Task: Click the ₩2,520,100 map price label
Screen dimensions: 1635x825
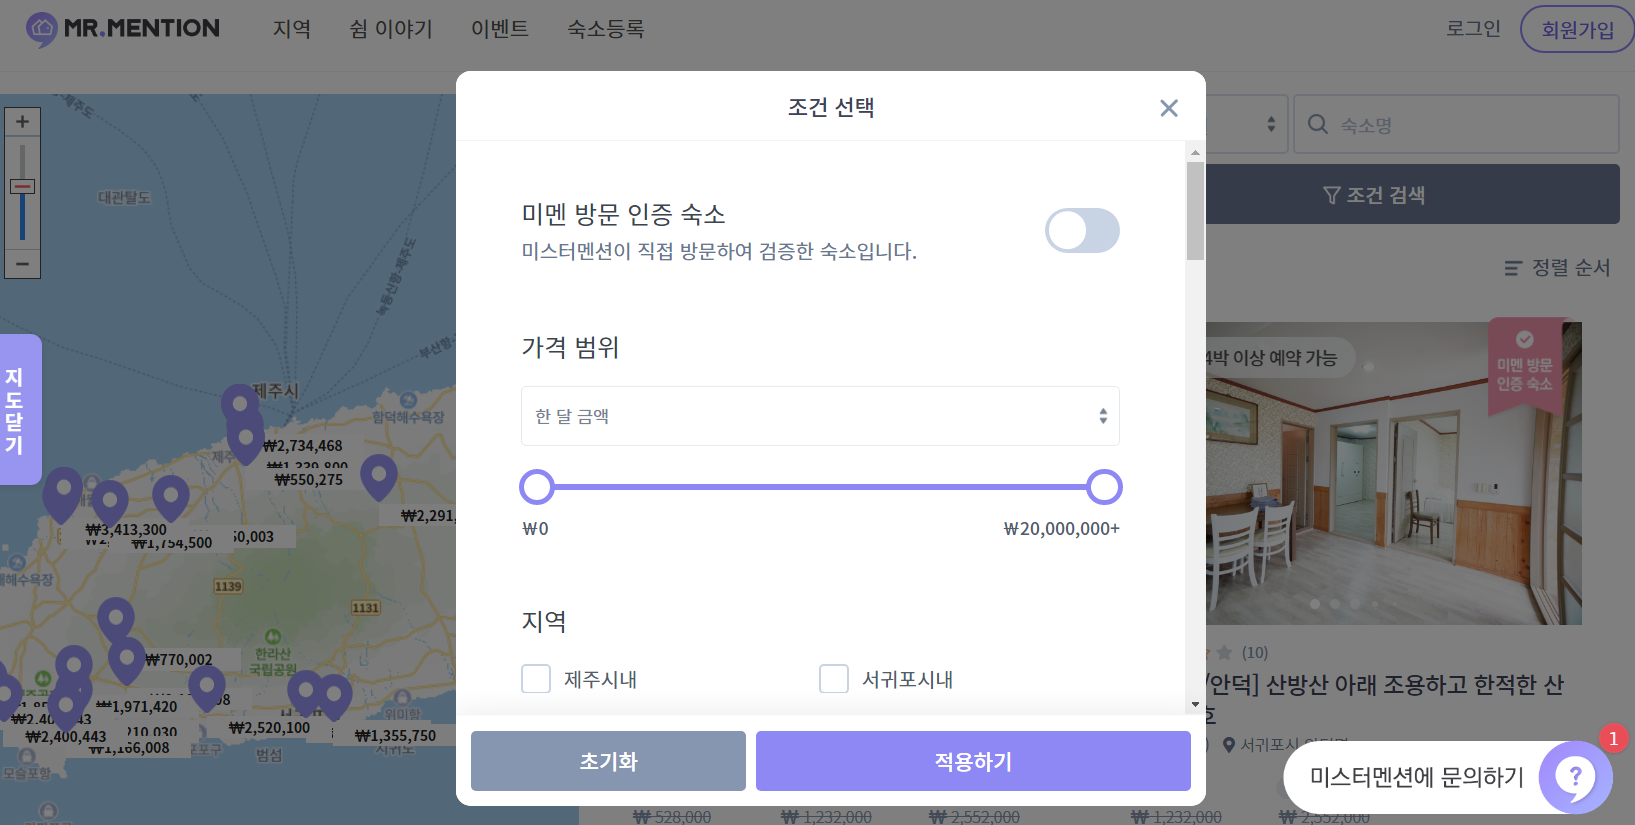Action: 269,728
